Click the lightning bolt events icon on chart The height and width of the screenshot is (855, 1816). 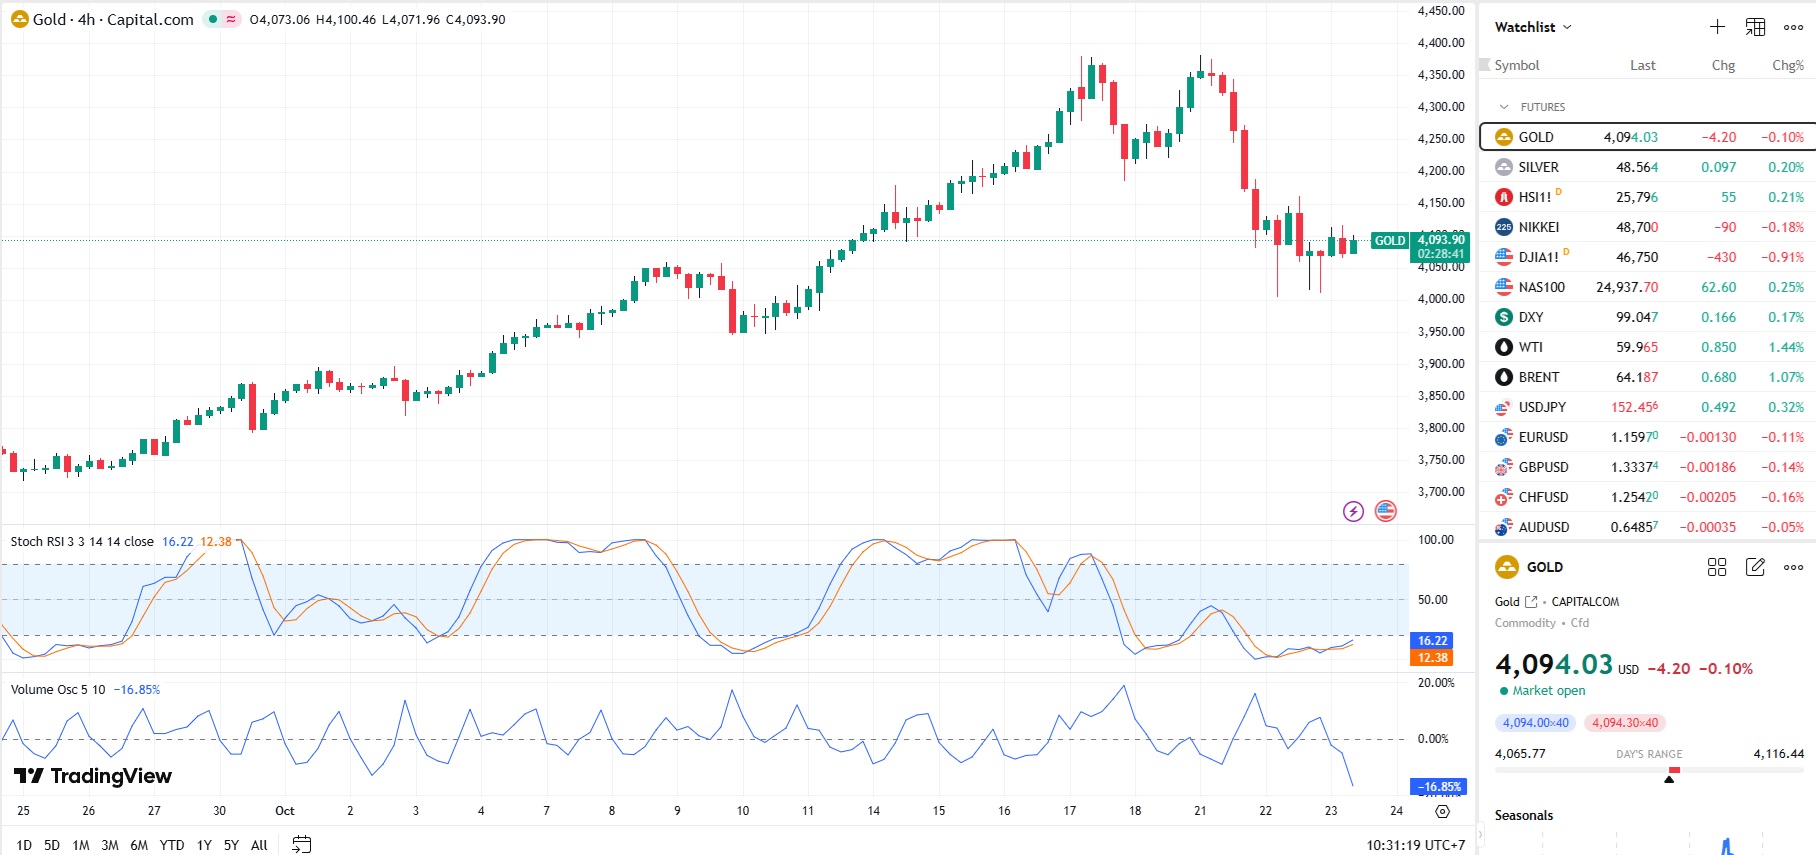click(1353, 512)
